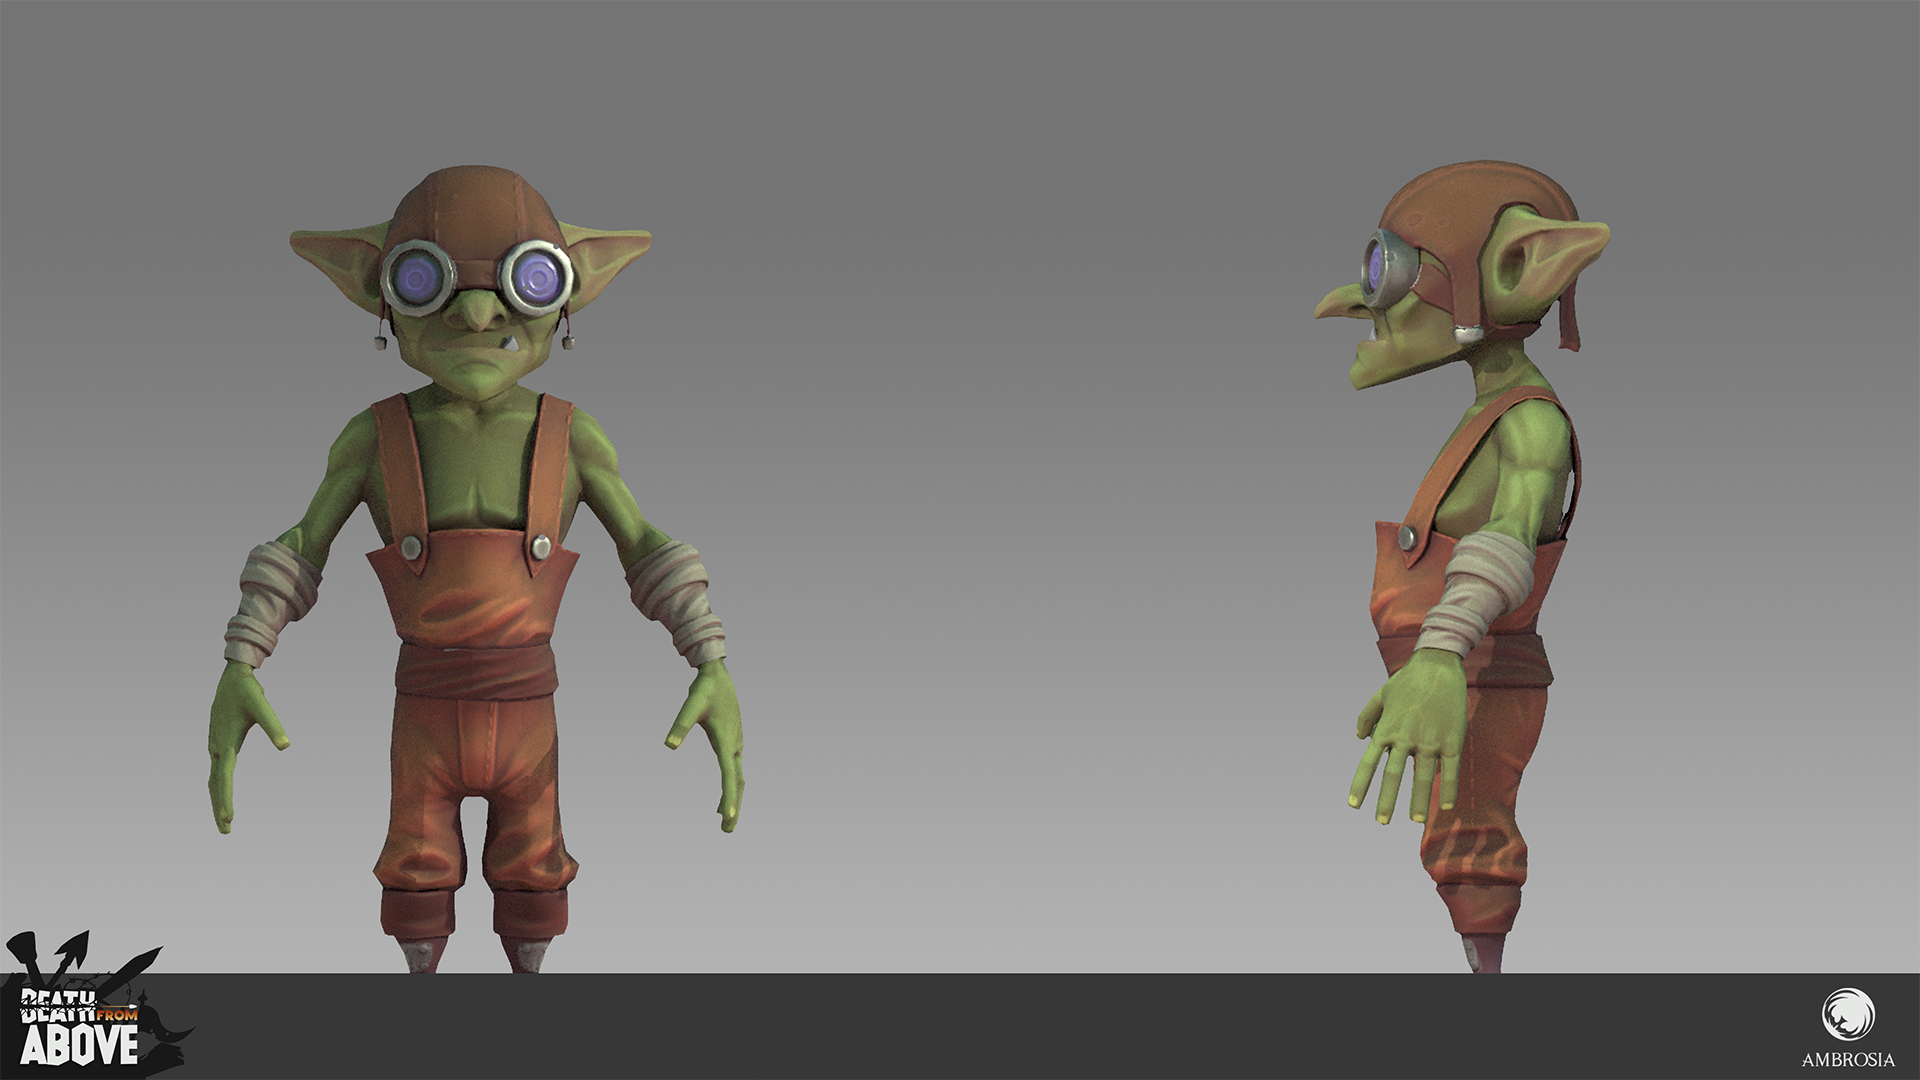Click the dark footer bar at the bottom
The width and height of the screenshot is (1920, 1080).
click(960, 1027)
